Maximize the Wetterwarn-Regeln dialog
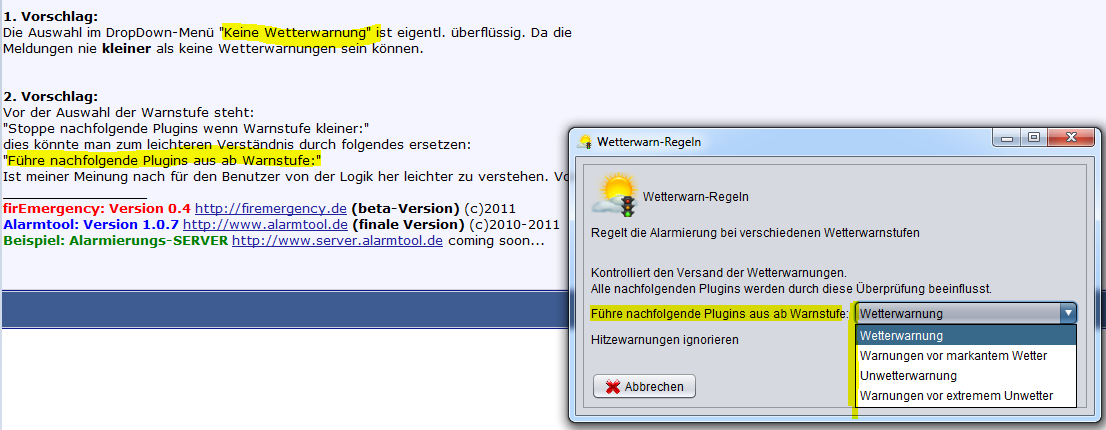 point(1034,139)
